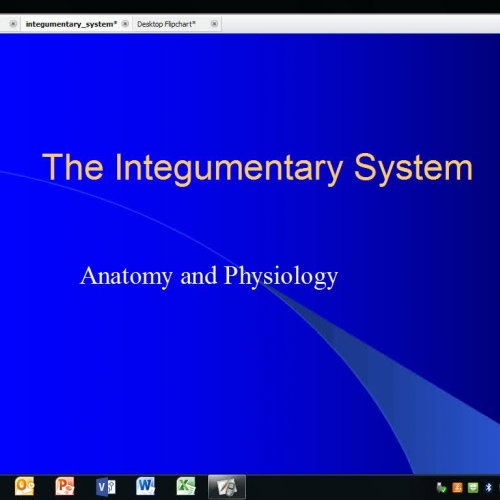
Task: Open Visio from the taskbar
Action: pyautogui.click(x=105, y=487)
